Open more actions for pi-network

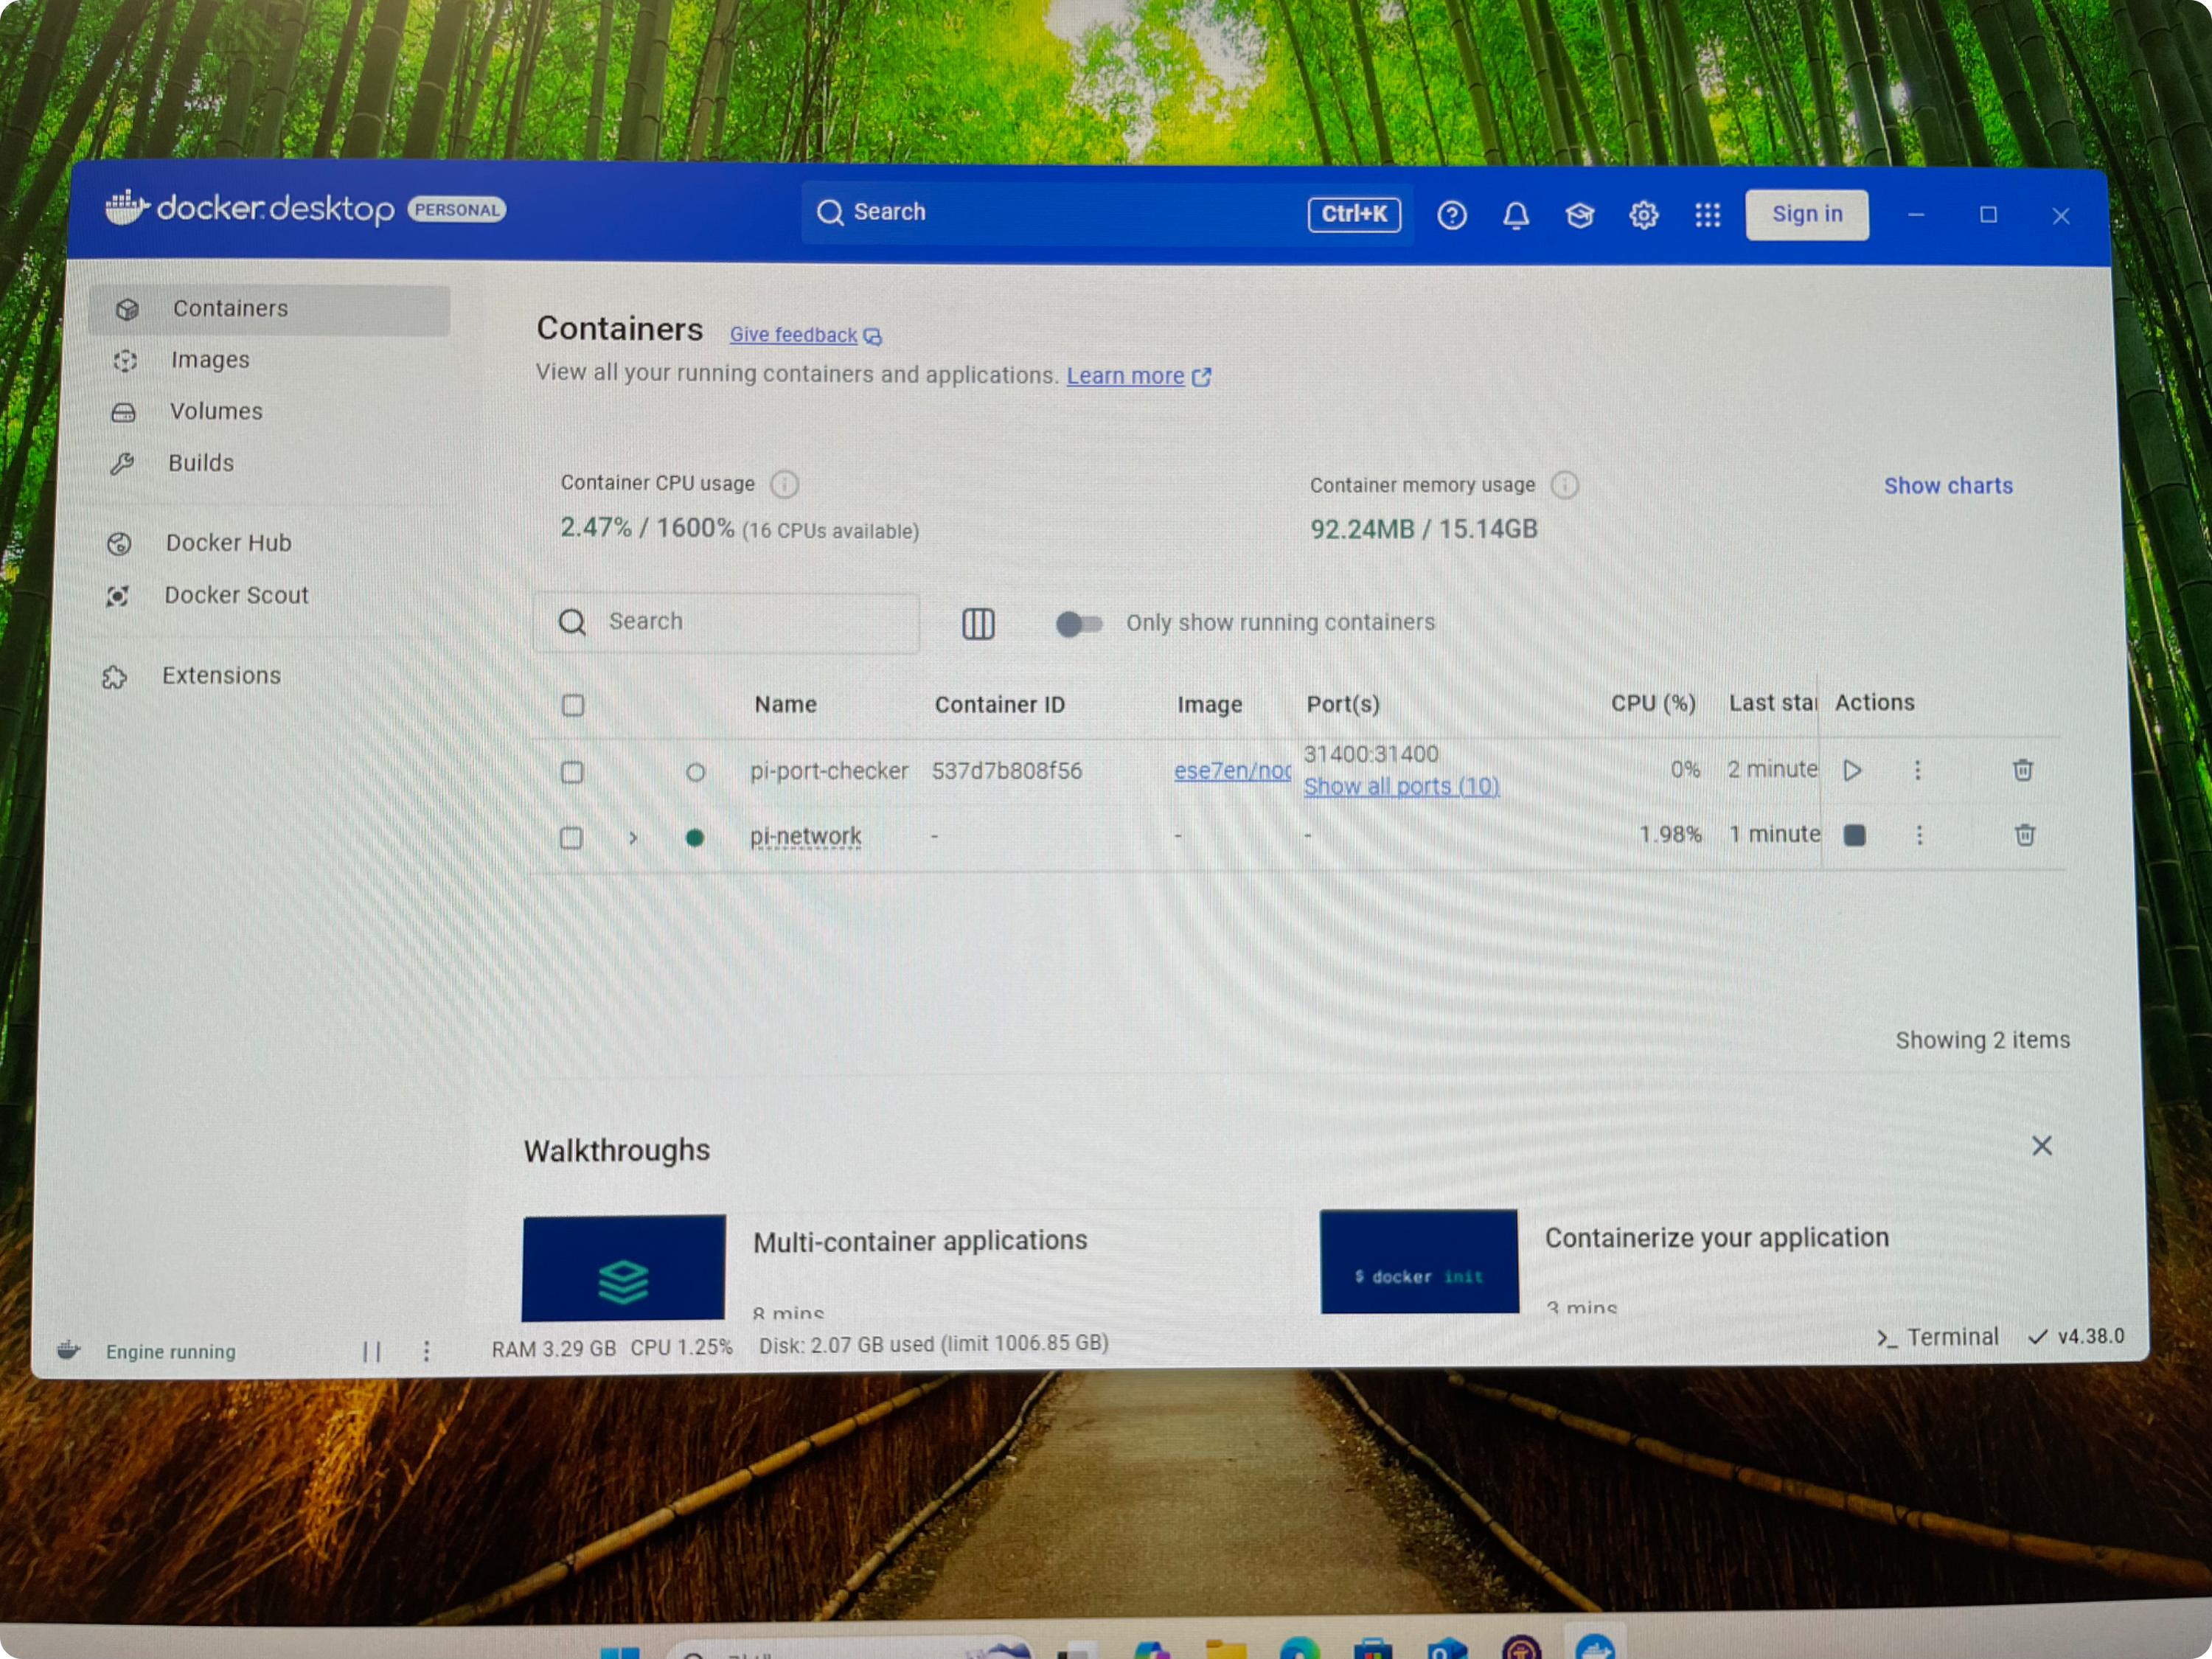(1920, 835)
